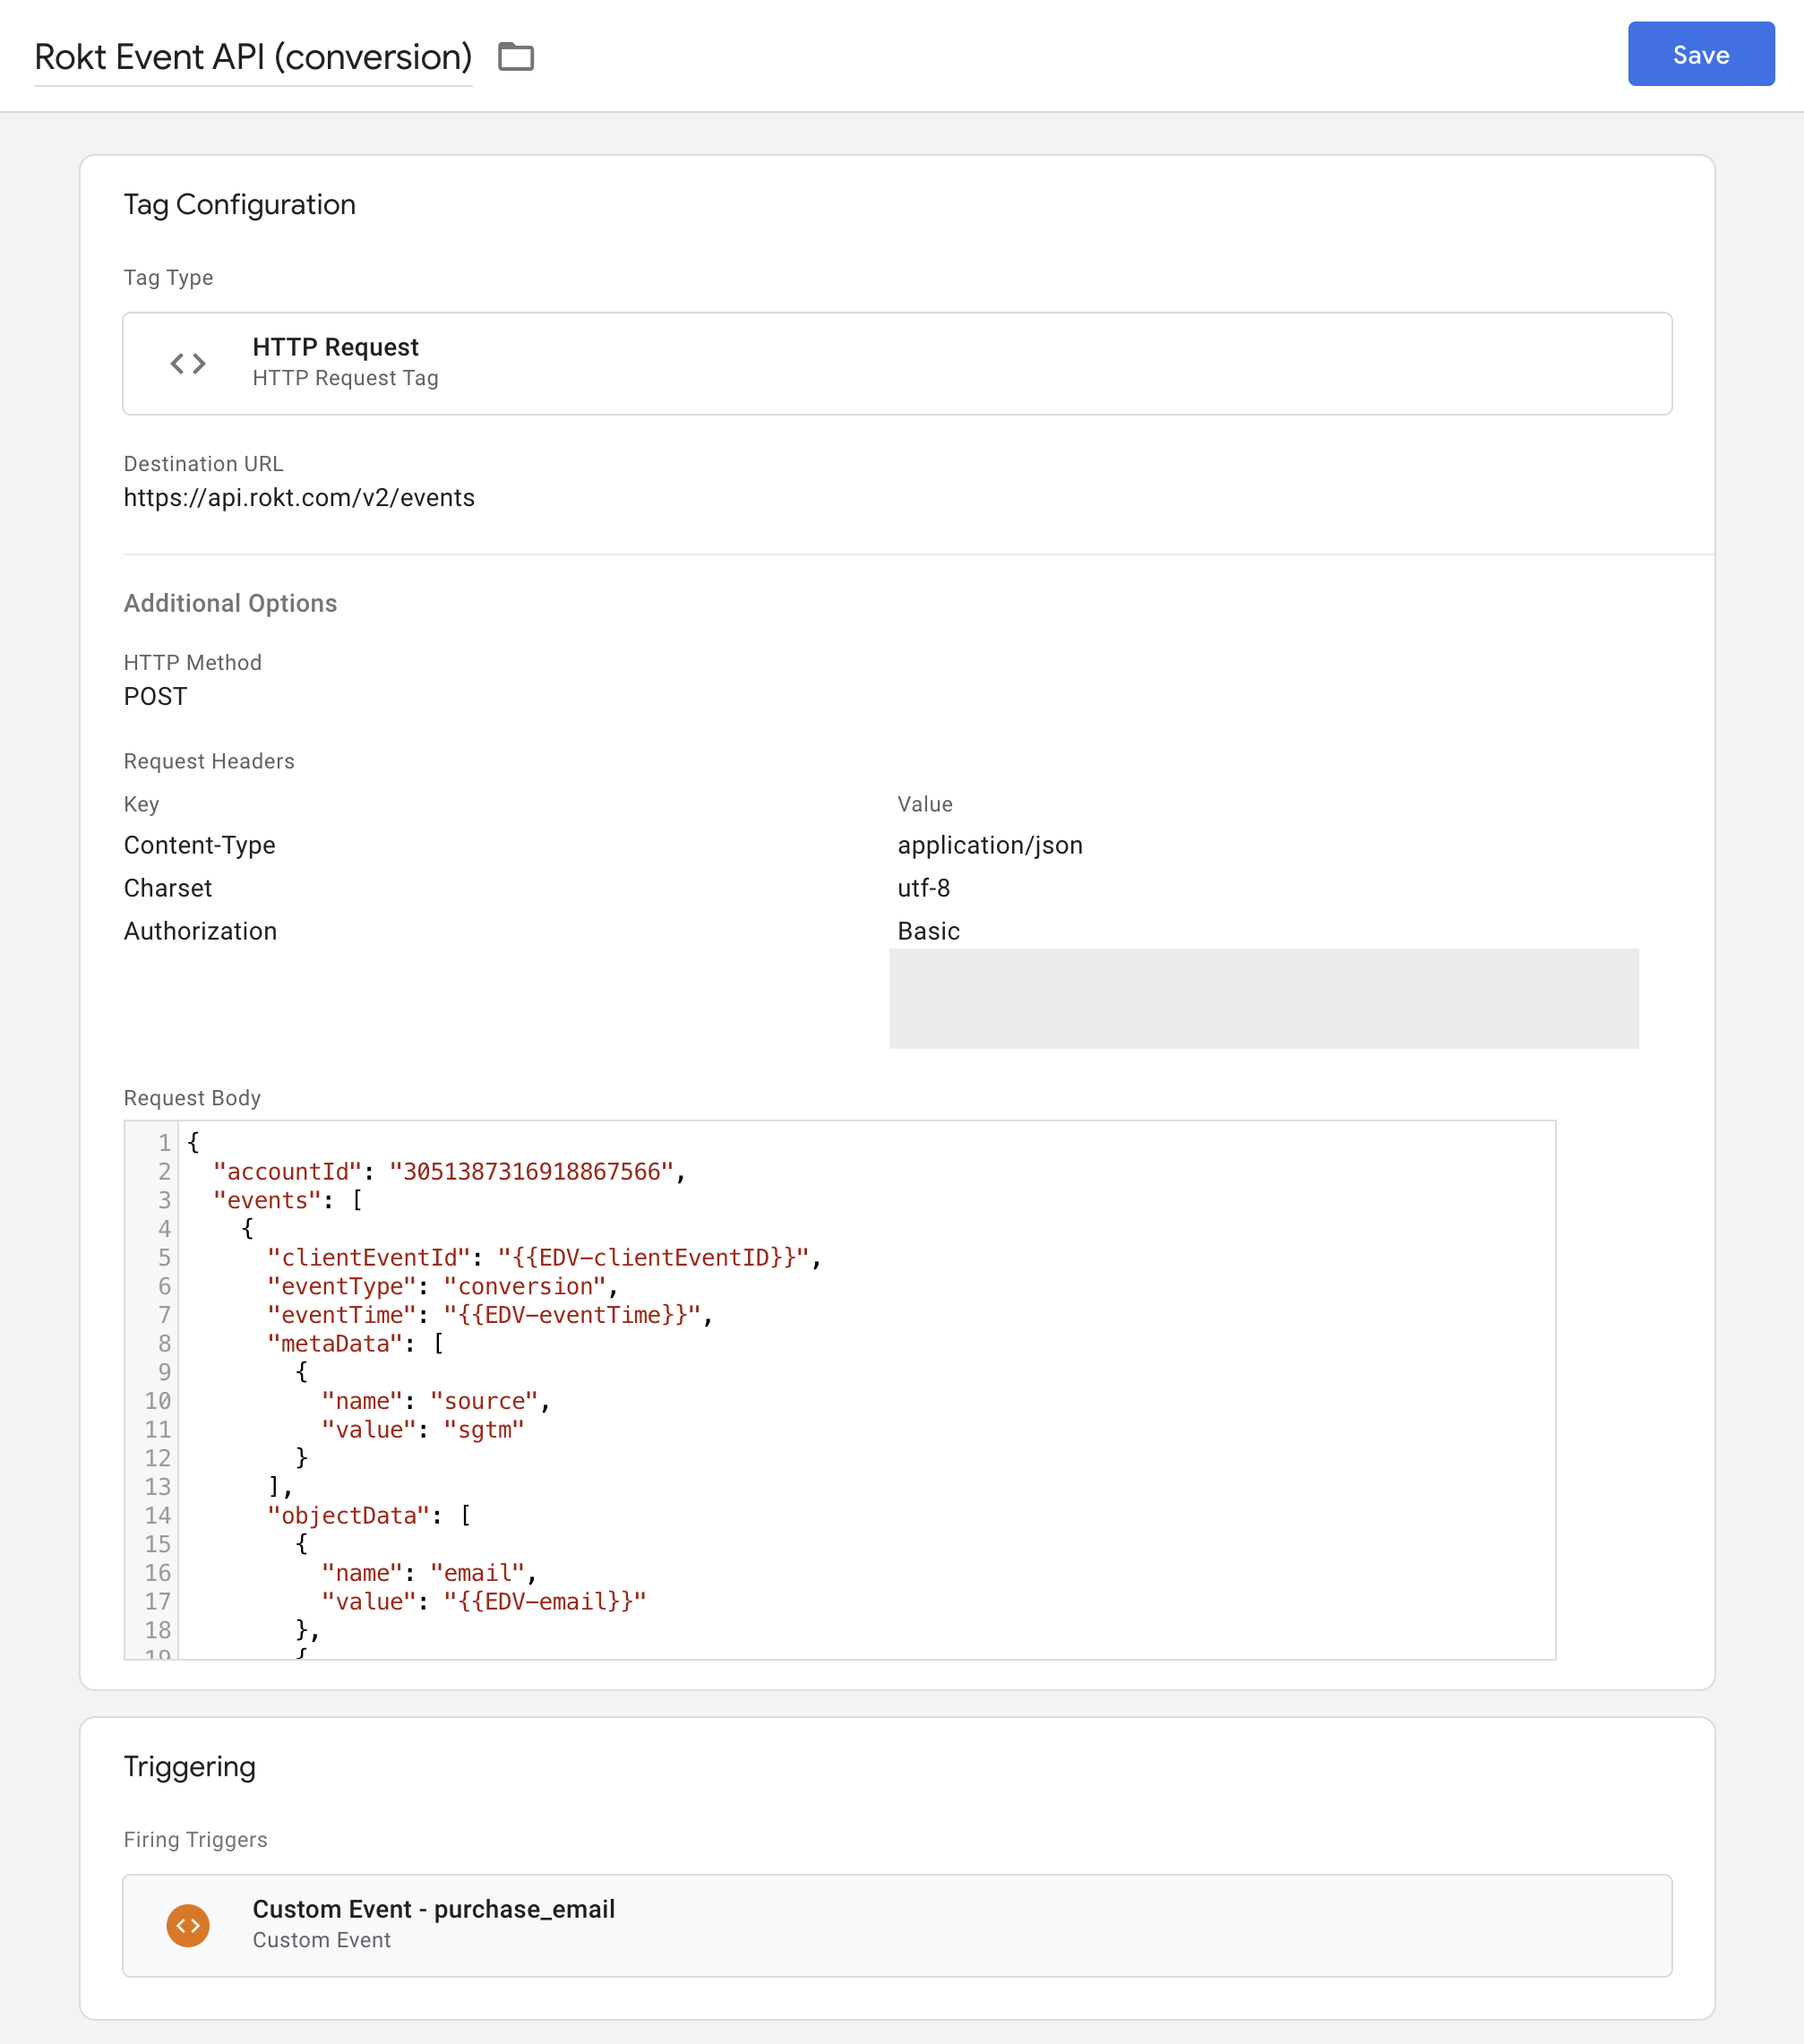Open the HTTP Request tag type card
Viewport: 1804px width, 2044px height.
(x=896, y=363)
